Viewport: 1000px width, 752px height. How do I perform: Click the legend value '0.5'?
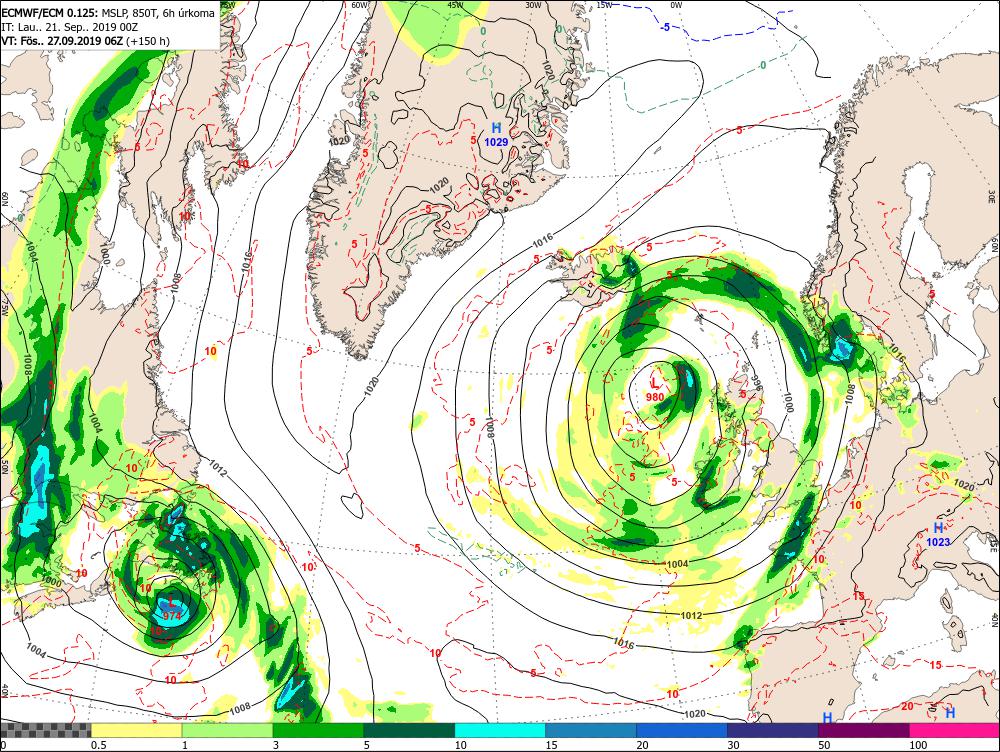(x=98, y=745)
